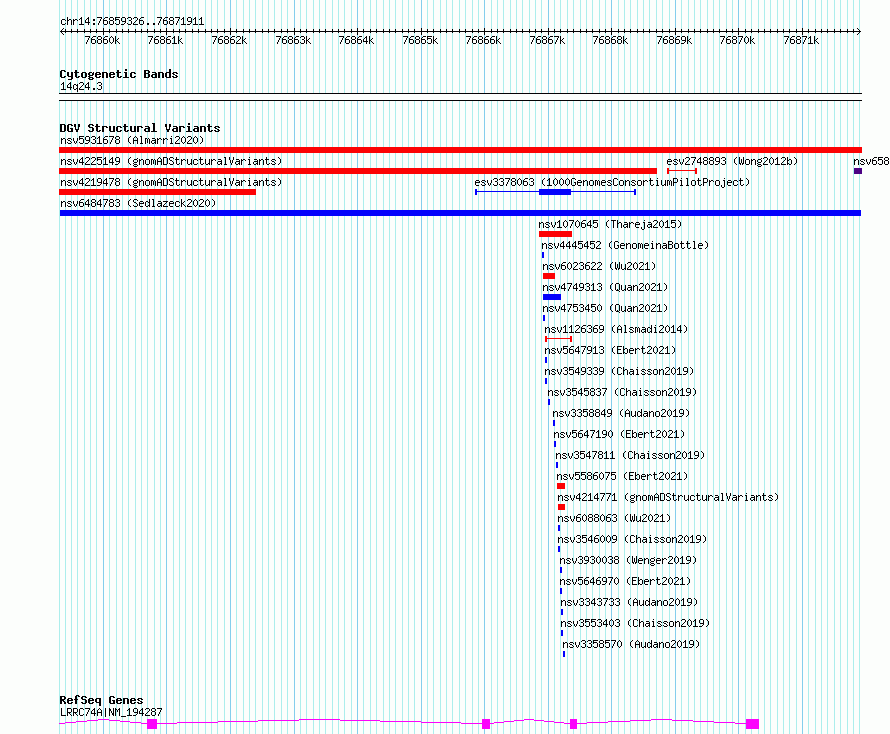Open nsv4214771 (gnomADStructuralVariants) label
Image resolution: width=890 pixels, height=734 pixels.
pyautogui.click(x=668, y=497)
